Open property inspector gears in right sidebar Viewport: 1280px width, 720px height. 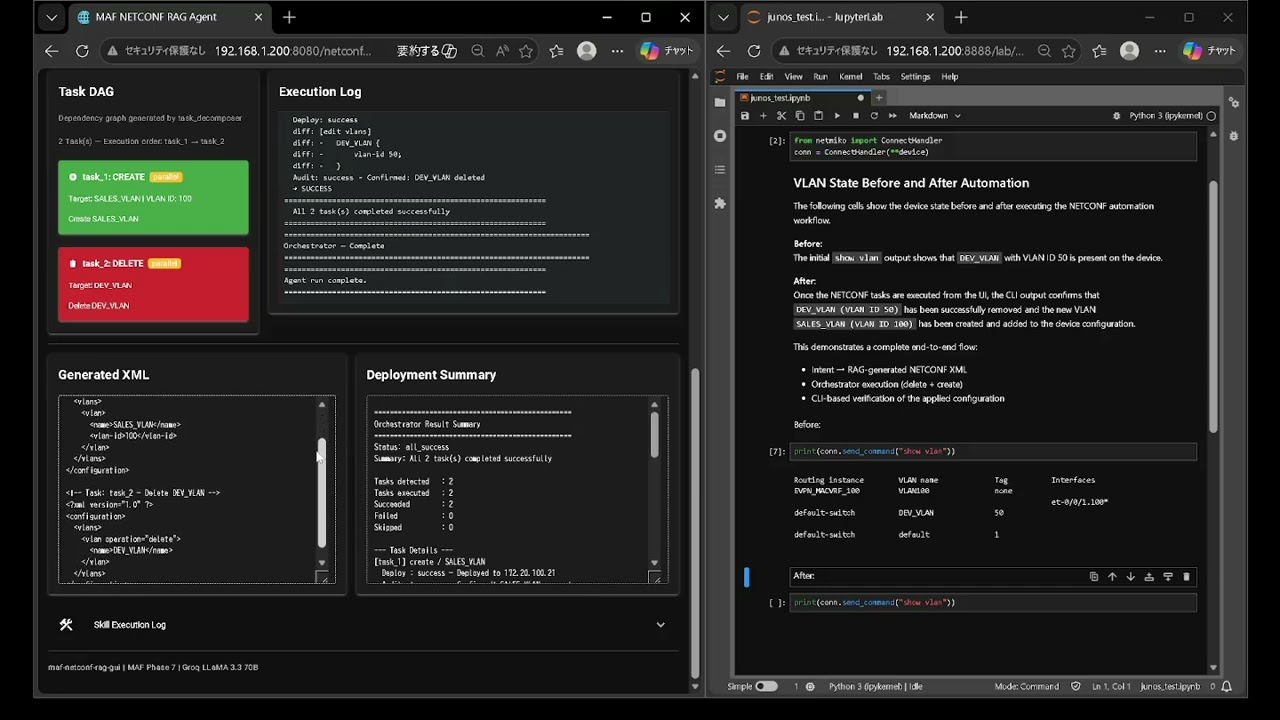click(1234, 103)
